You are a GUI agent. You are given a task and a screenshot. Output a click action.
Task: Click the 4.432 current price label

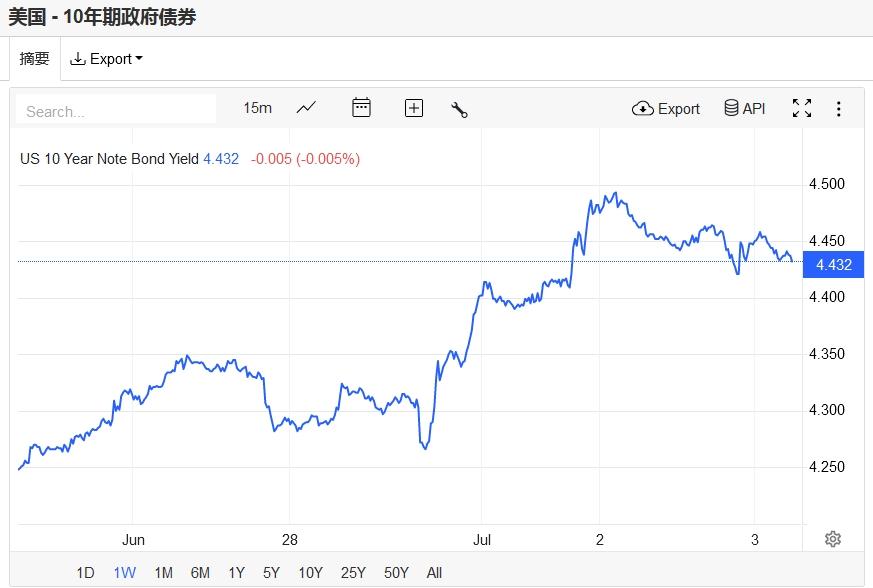(x=834, y=264)
